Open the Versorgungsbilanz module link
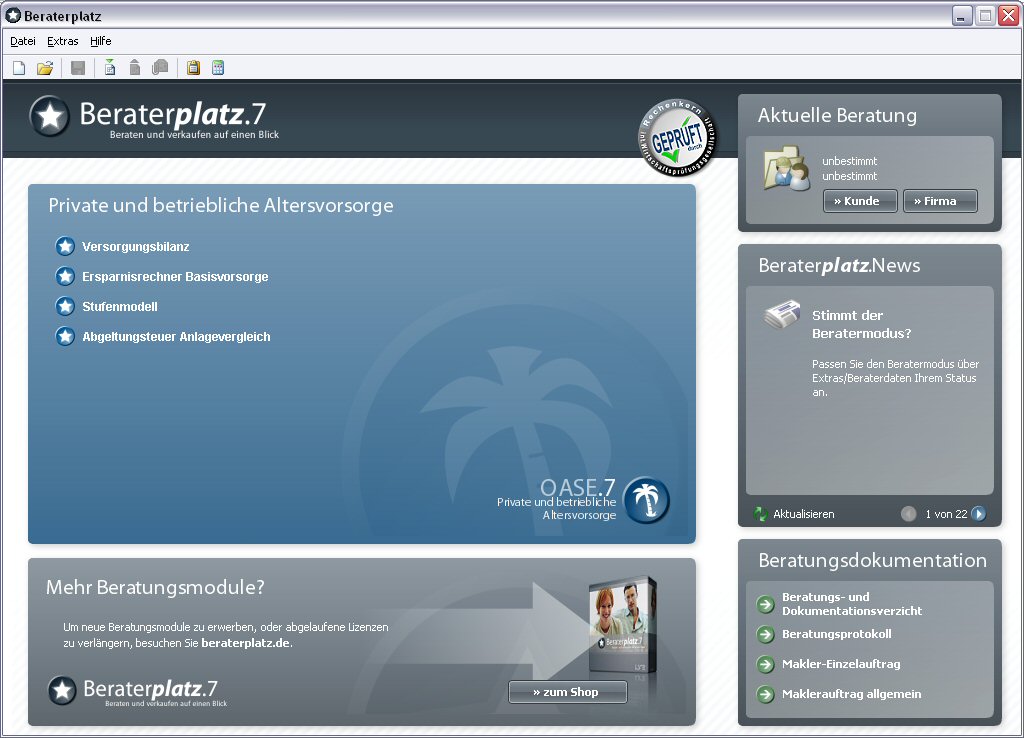This screenshot has height=738, width=1024. [x=136, y=247]
